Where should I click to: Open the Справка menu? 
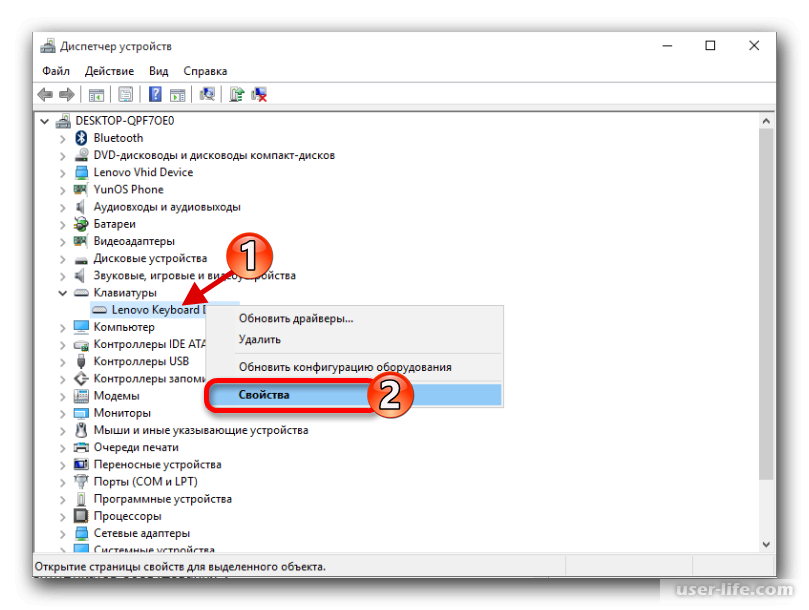[x=205, y=71]
